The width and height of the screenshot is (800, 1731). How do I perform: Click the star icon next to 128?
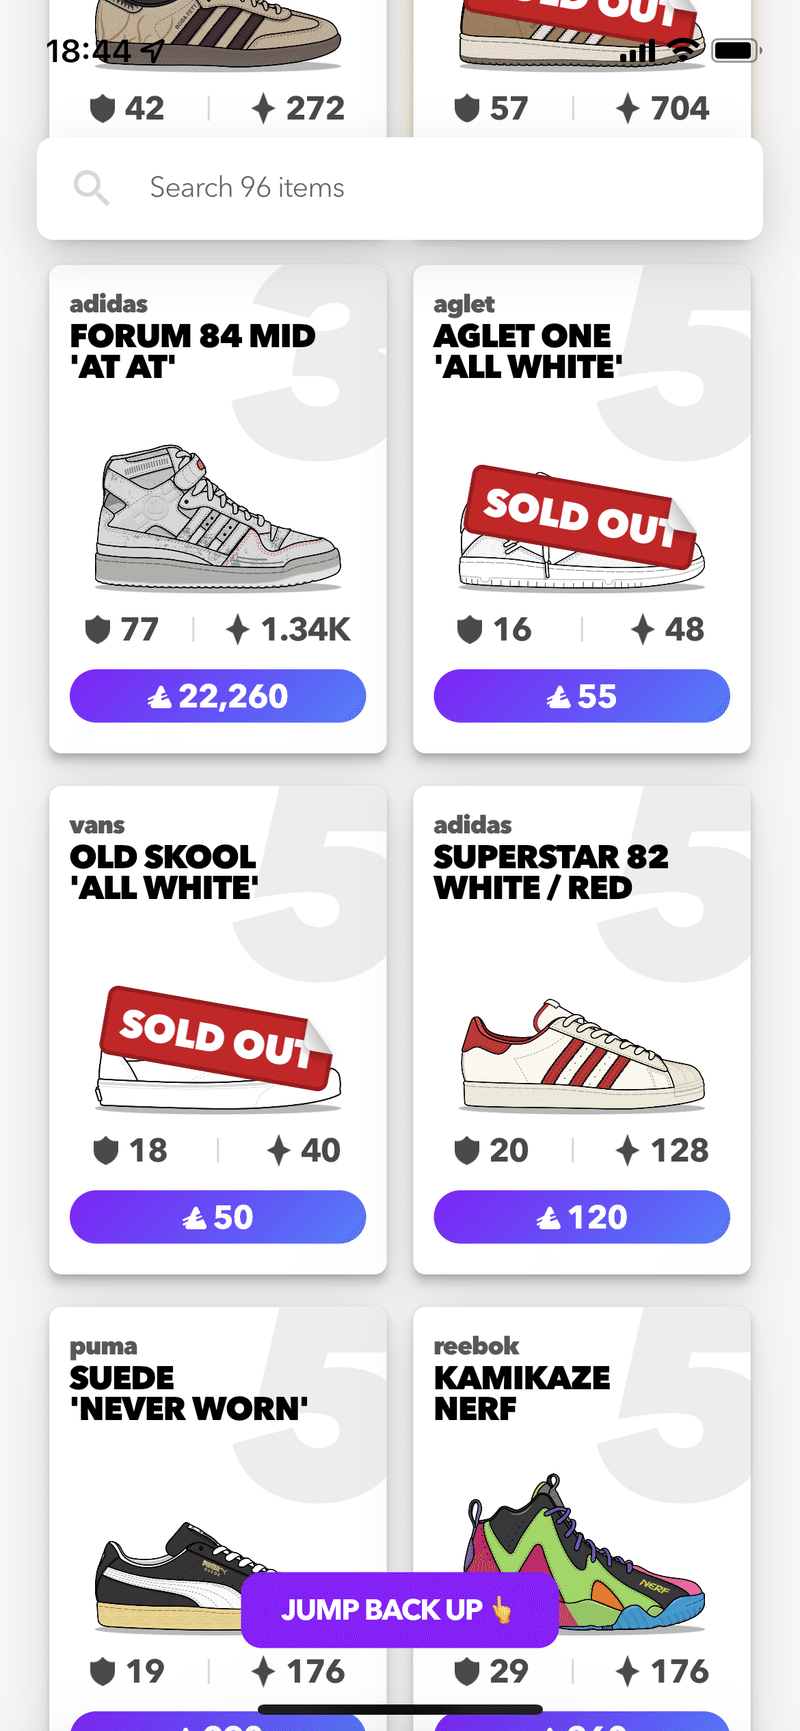[627, 1151]
